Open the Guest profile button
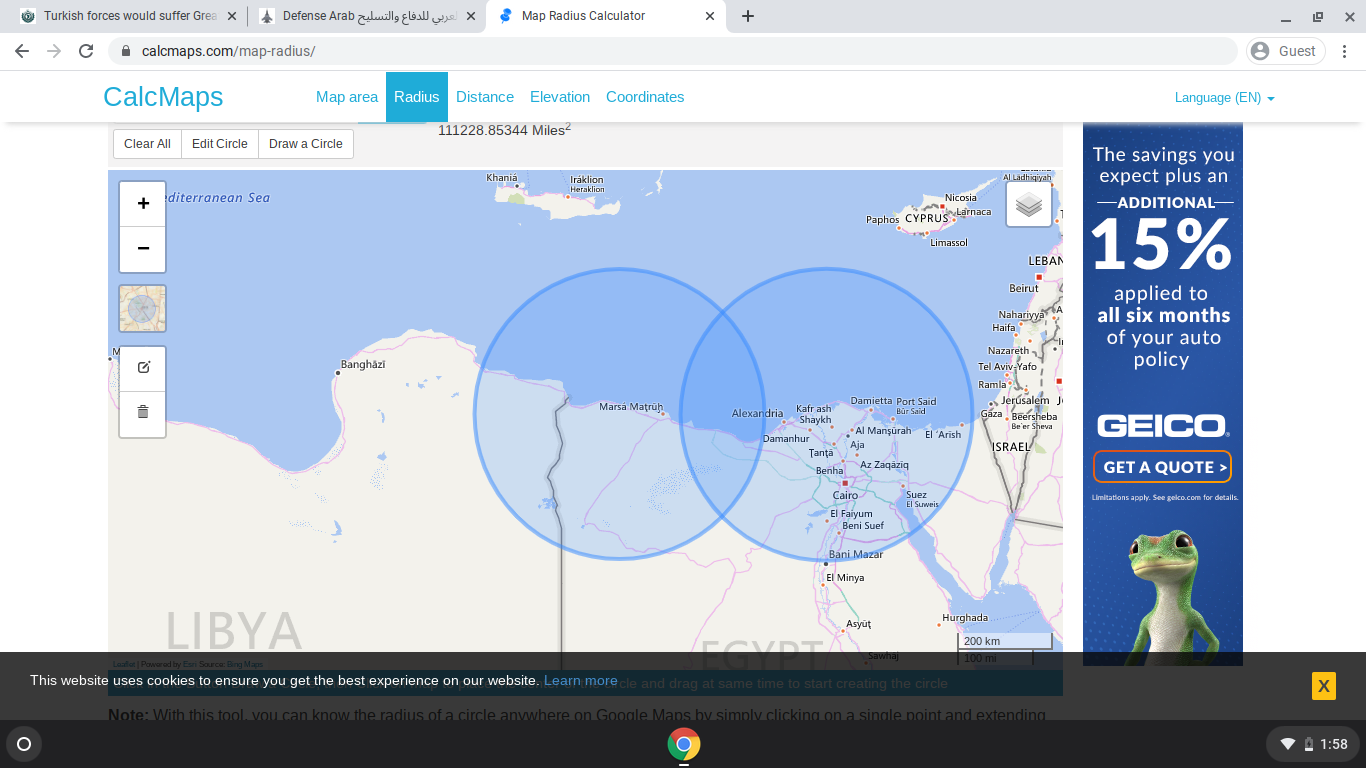Image resolution: width=1366 pixels, height=768 pixels. 1286,51
